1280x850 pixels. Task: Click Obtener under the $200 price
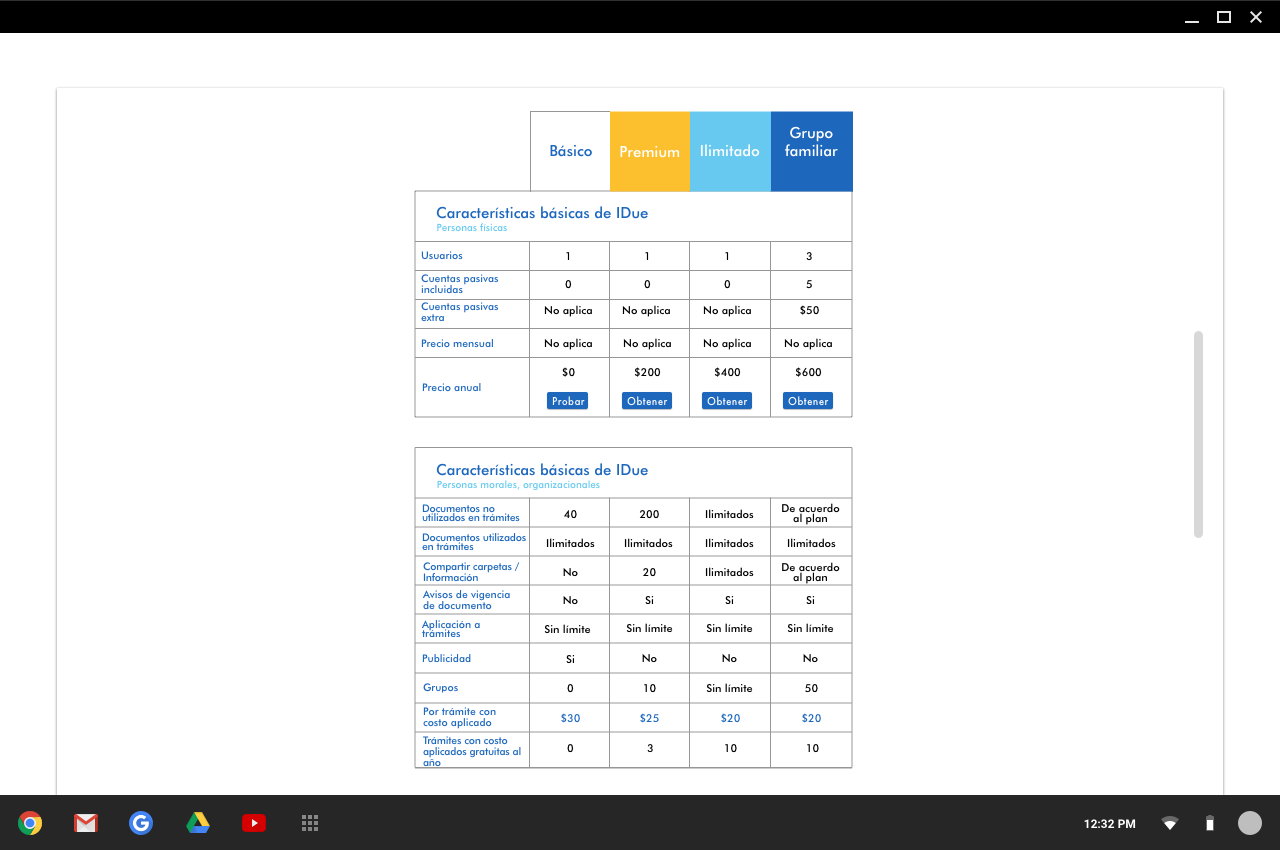point(647,401)
